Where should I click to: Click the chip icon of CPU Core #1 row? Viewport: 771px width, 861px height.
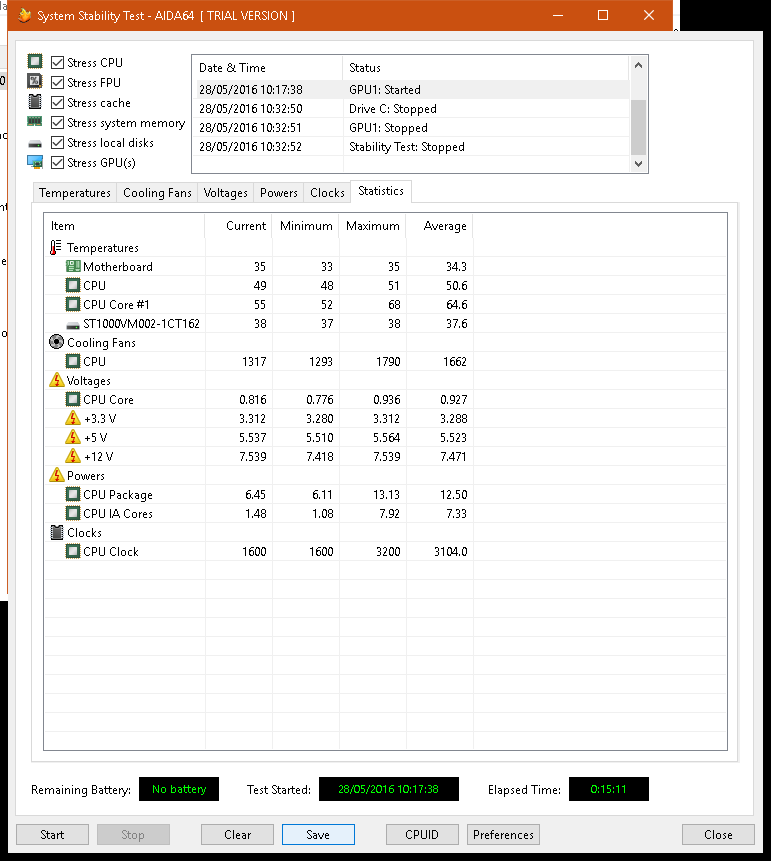[73, 304]
